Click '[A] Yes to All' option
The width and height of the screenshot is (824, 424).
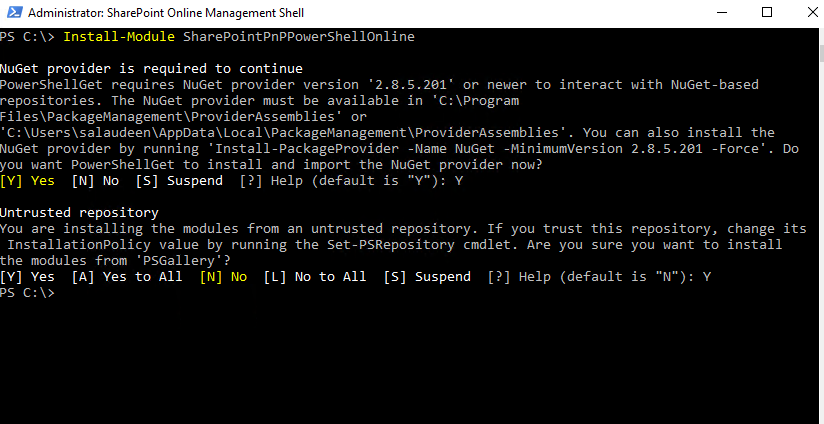point(127,277)
